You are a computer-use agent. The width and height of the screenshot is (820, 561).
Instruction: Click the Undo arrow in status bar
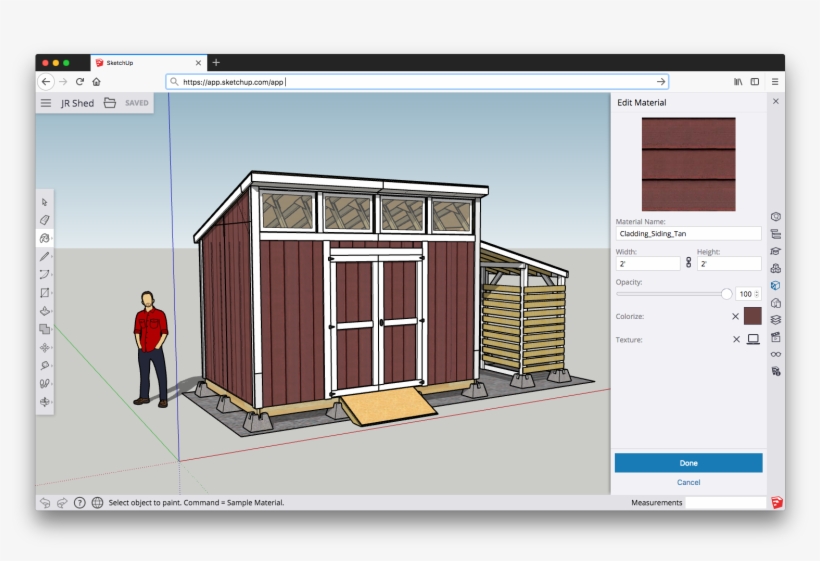45,502
